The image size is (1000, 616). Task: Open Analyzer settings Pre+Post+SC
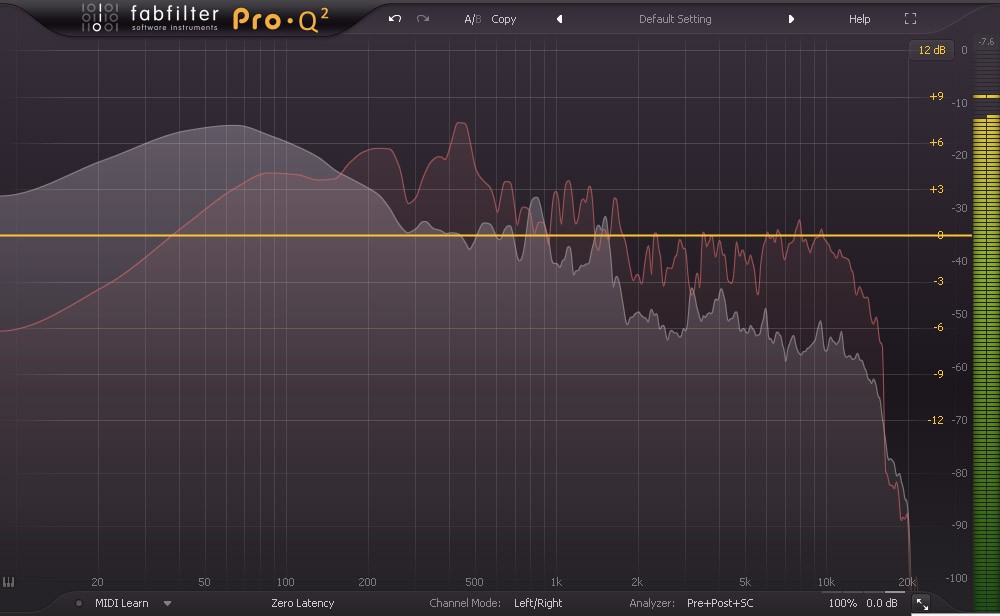point(719,603)
